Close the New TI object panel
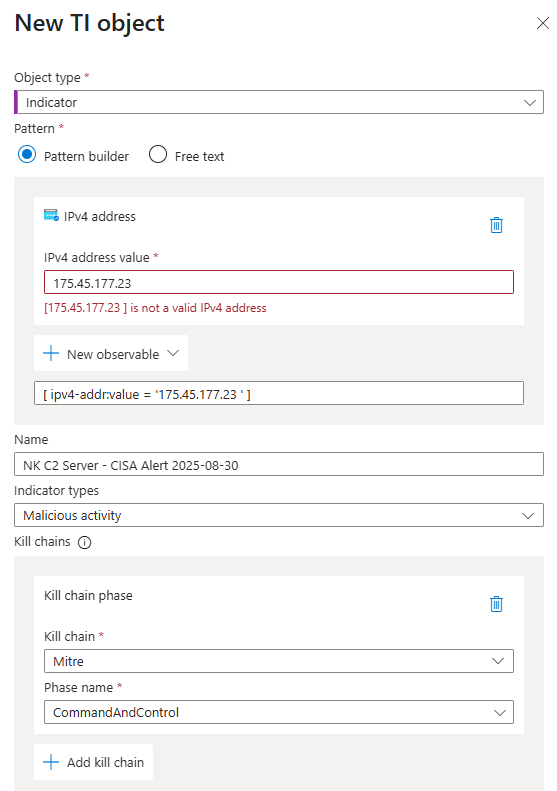The image size is (557, 791). pos(543,23)
